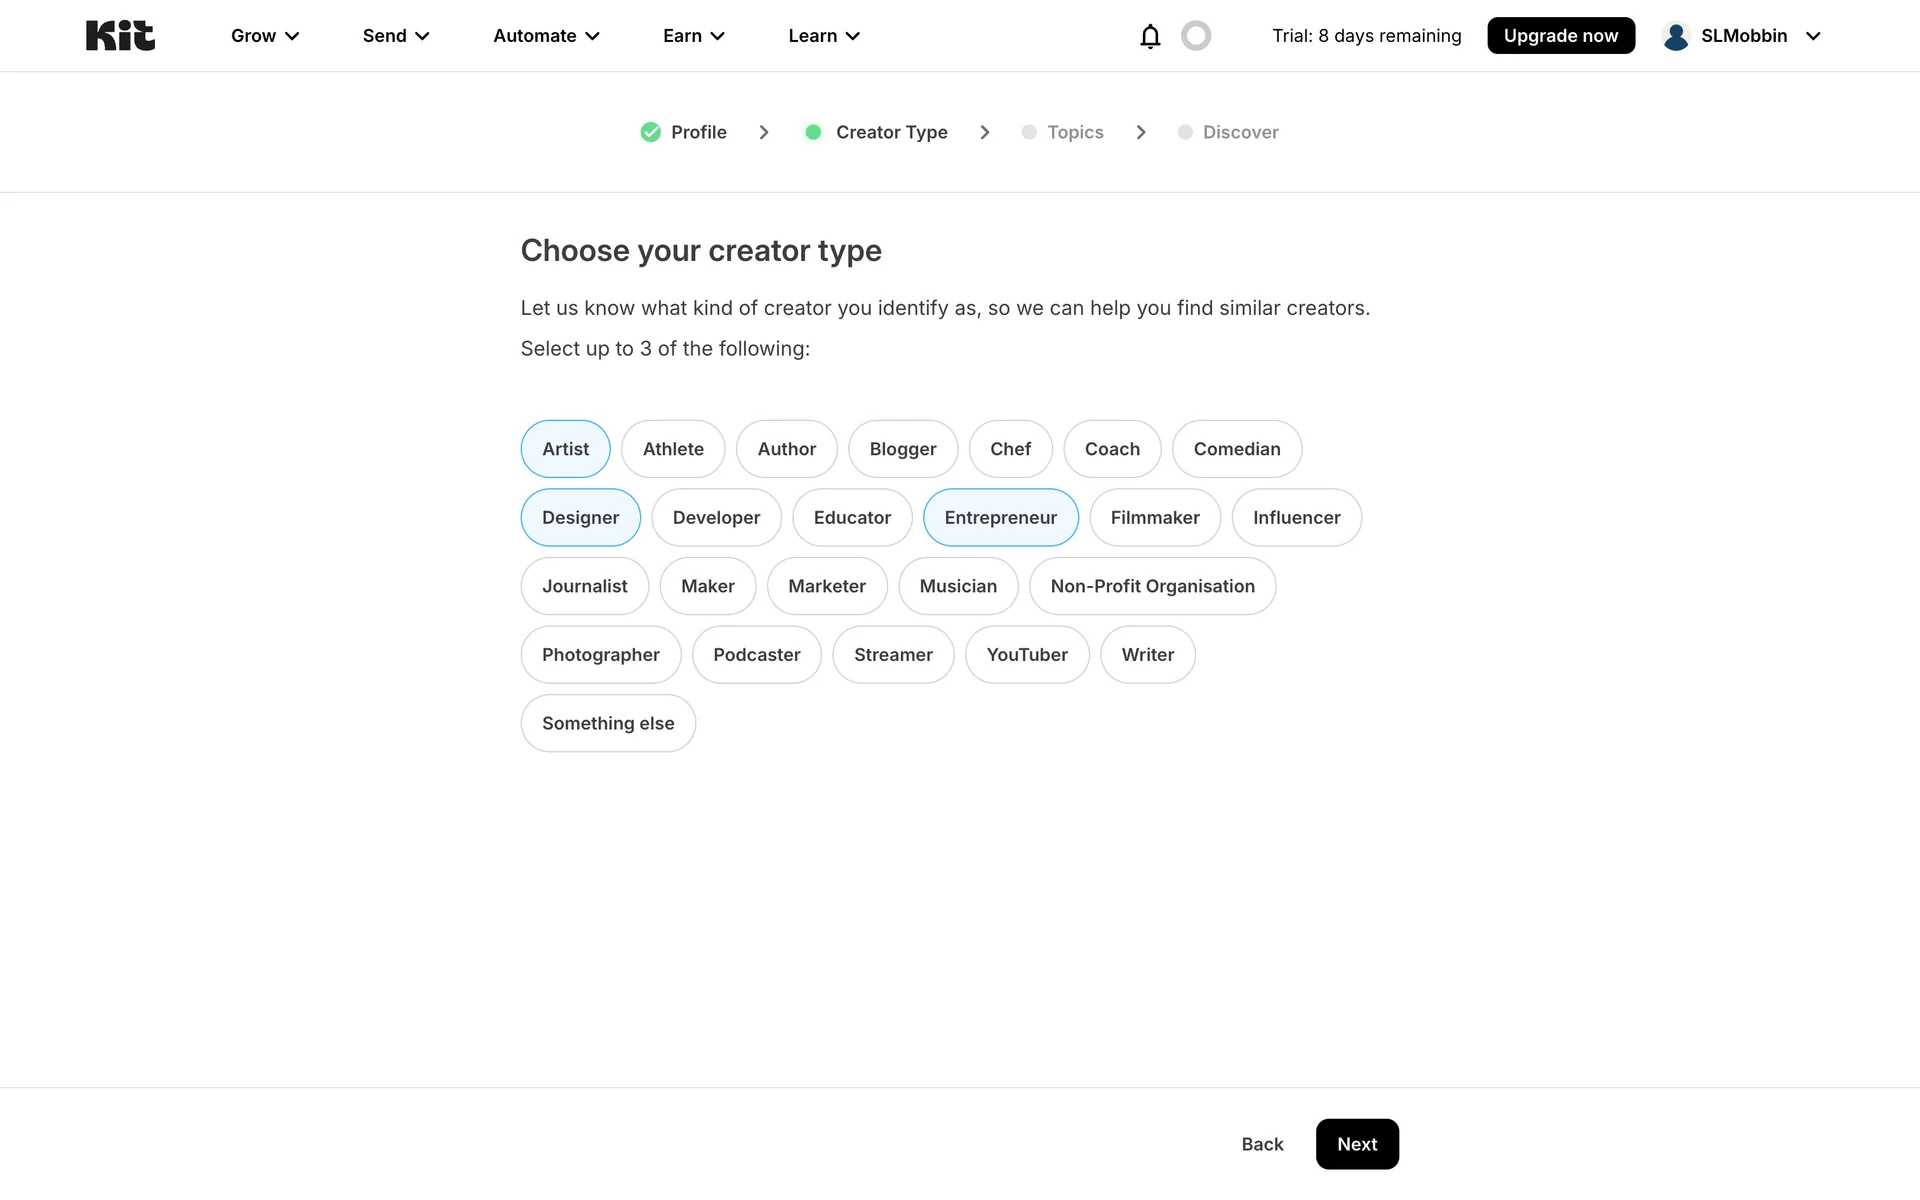Expand the Grow dropdown menu
This screenshot has height=1200, width=1920.
(x=265, y=36)
